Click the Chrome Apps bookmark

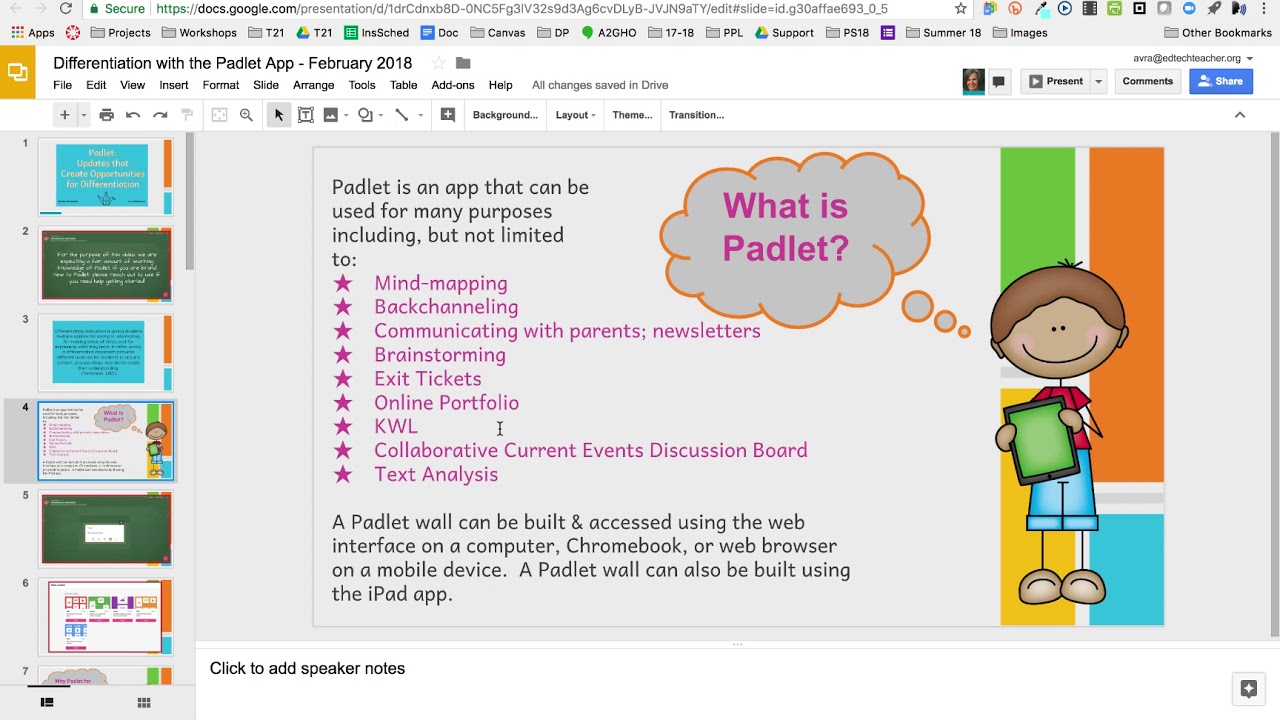pyautogui.click(x=32, y=33)
